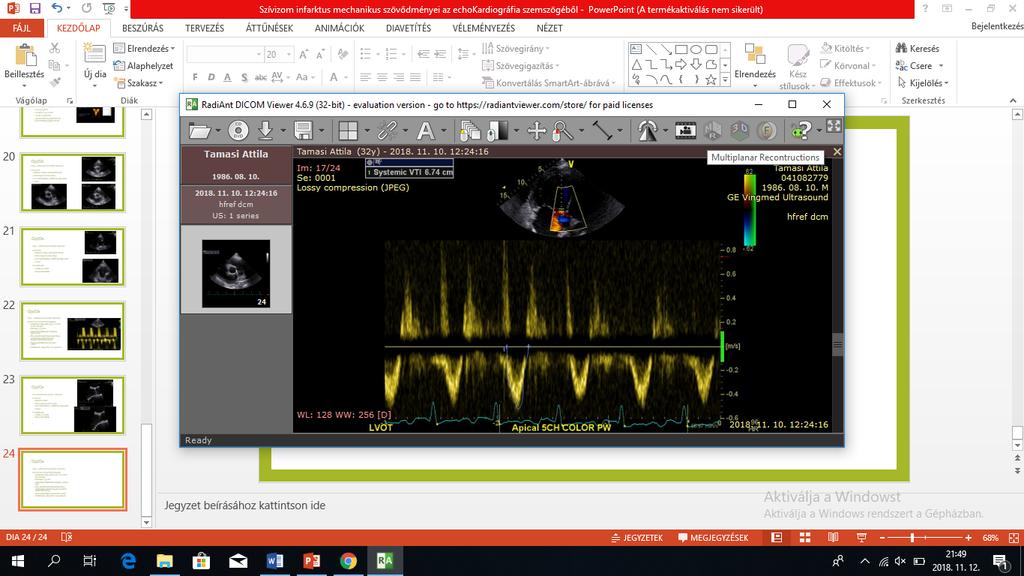Click the normal view icon in status bar

coord(776,537)
